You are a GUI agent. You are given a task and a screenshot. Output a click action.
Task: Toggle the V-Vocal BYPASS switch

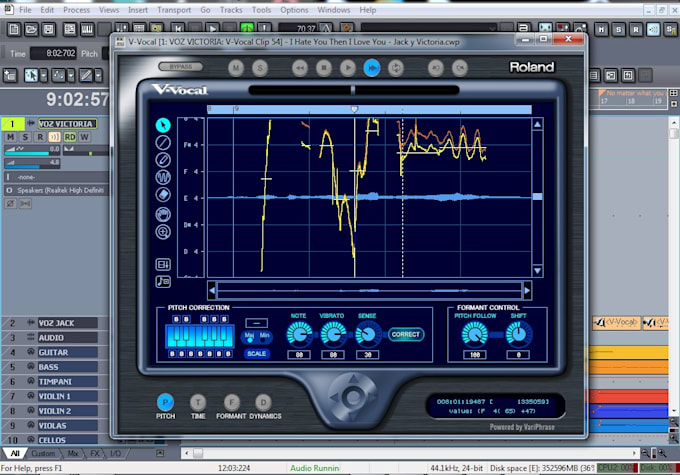point(180,67)
